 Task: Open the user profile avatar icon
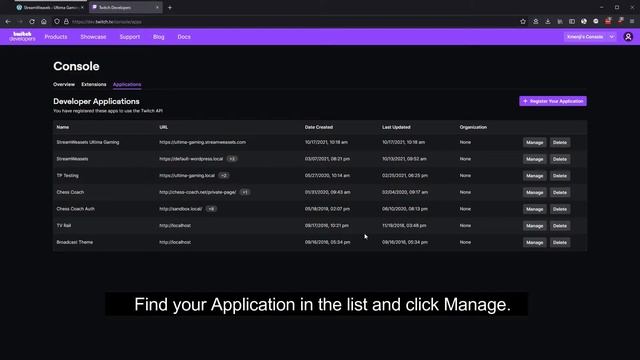[x=628, y=37]
